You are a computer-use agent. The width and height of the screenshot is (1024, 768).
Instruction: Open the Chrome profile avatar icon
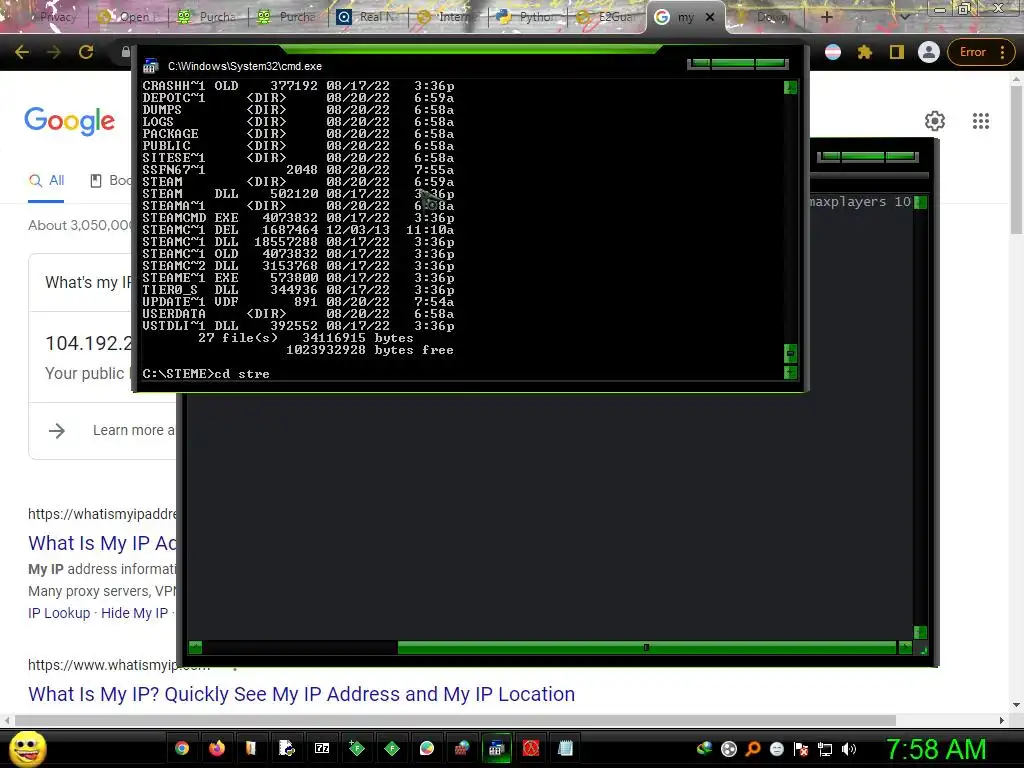click(x=929, y=52)
